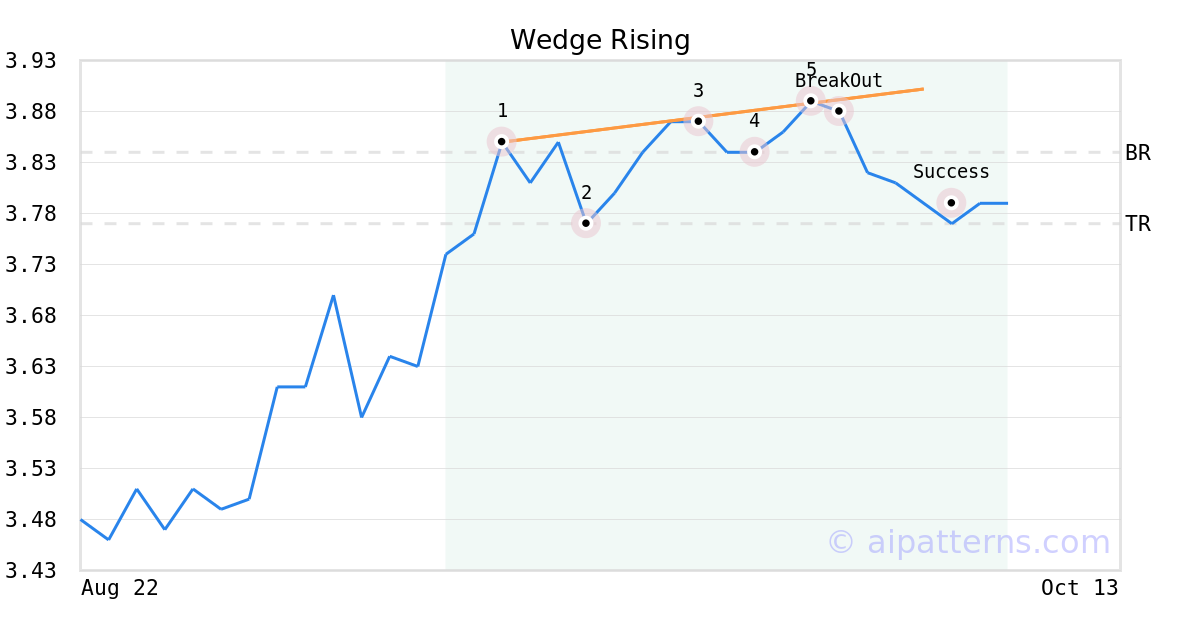Click the Wedge Rising chart title
Viewport: 1200px width, 630px height.
tap(600, 40)
